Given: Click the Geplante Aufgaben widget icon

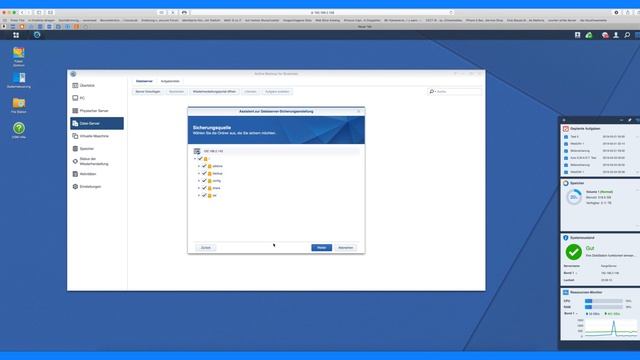Looking at the screenshot, I should 566,129.
